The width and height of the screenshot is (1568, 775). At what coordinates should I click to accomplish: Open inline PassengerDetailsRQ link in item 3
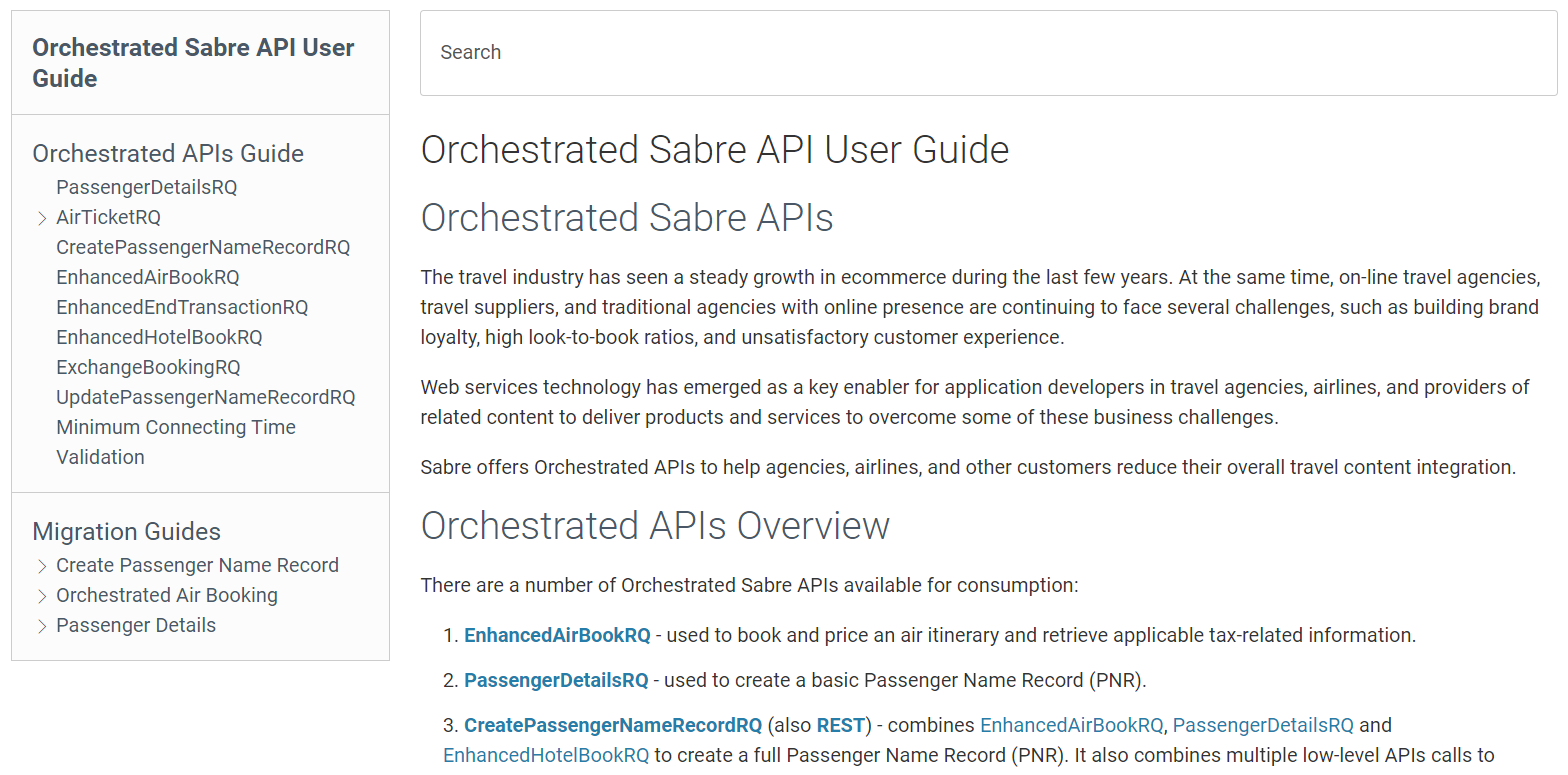[x=1263, y=725]
